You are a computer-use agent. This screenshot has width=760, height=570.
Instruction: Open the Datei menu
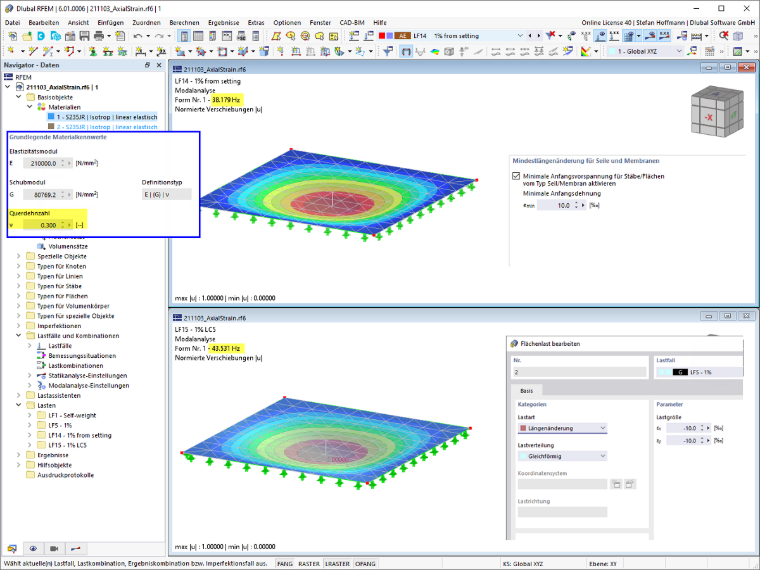point(12,23)
